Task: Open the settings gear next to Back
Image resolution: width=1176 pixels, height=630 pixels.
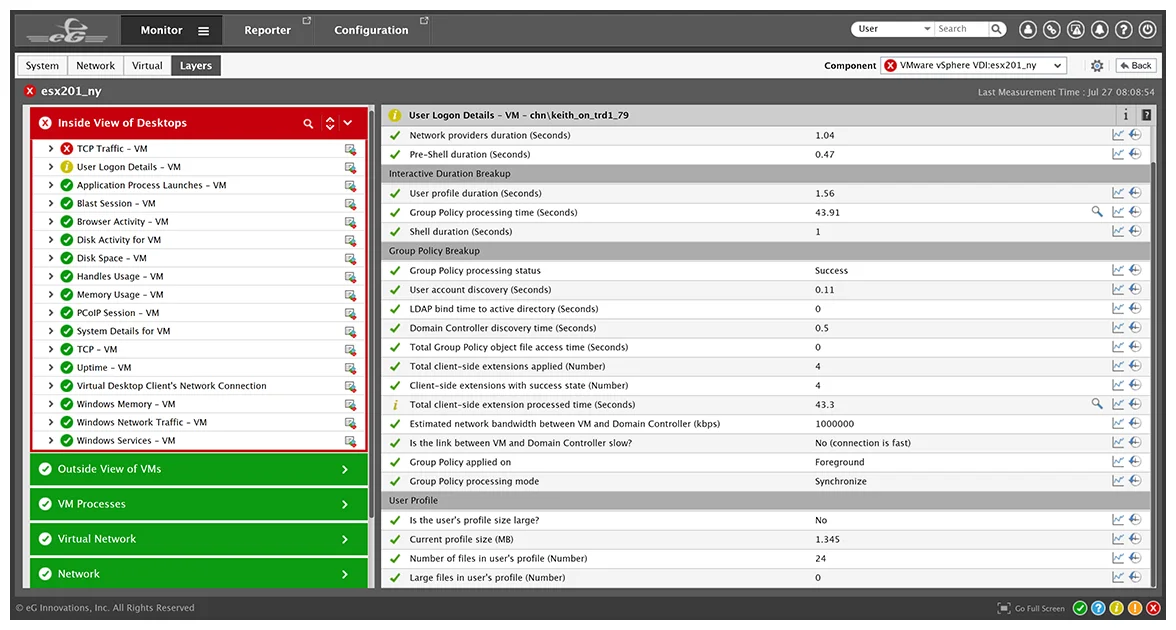Action: 1096,66
